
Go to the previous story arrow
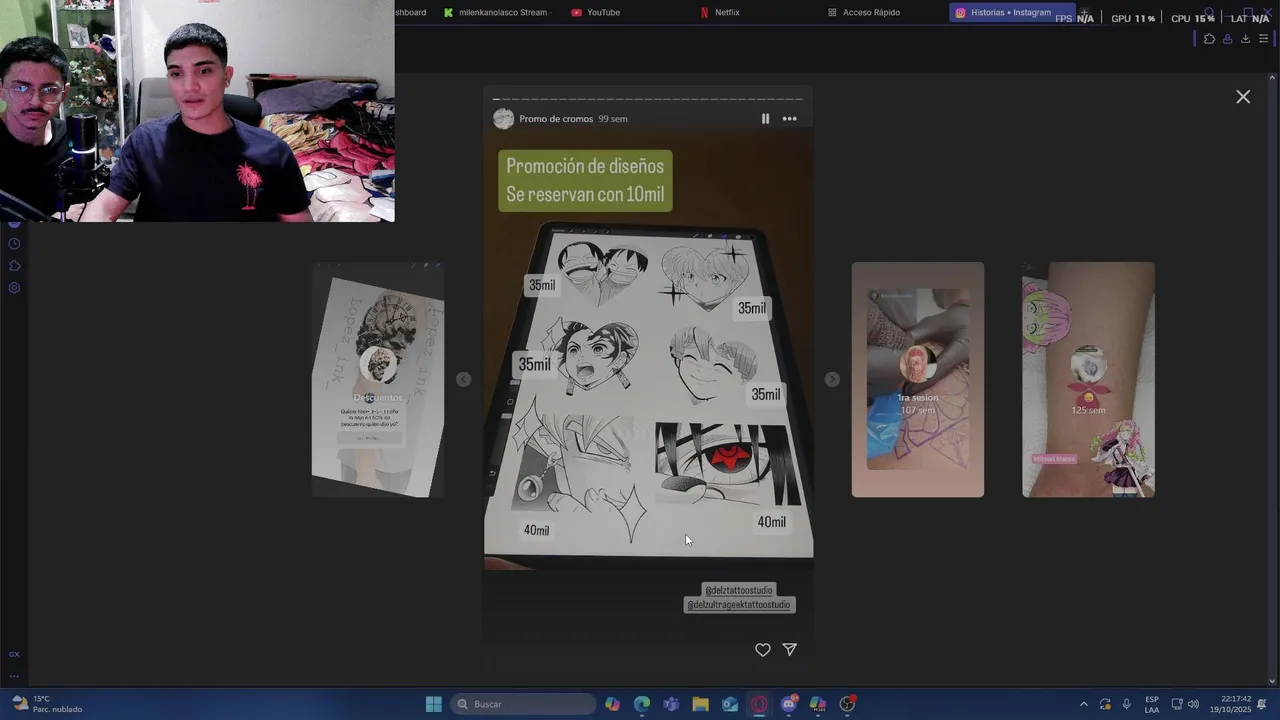(x=463, y=379)
